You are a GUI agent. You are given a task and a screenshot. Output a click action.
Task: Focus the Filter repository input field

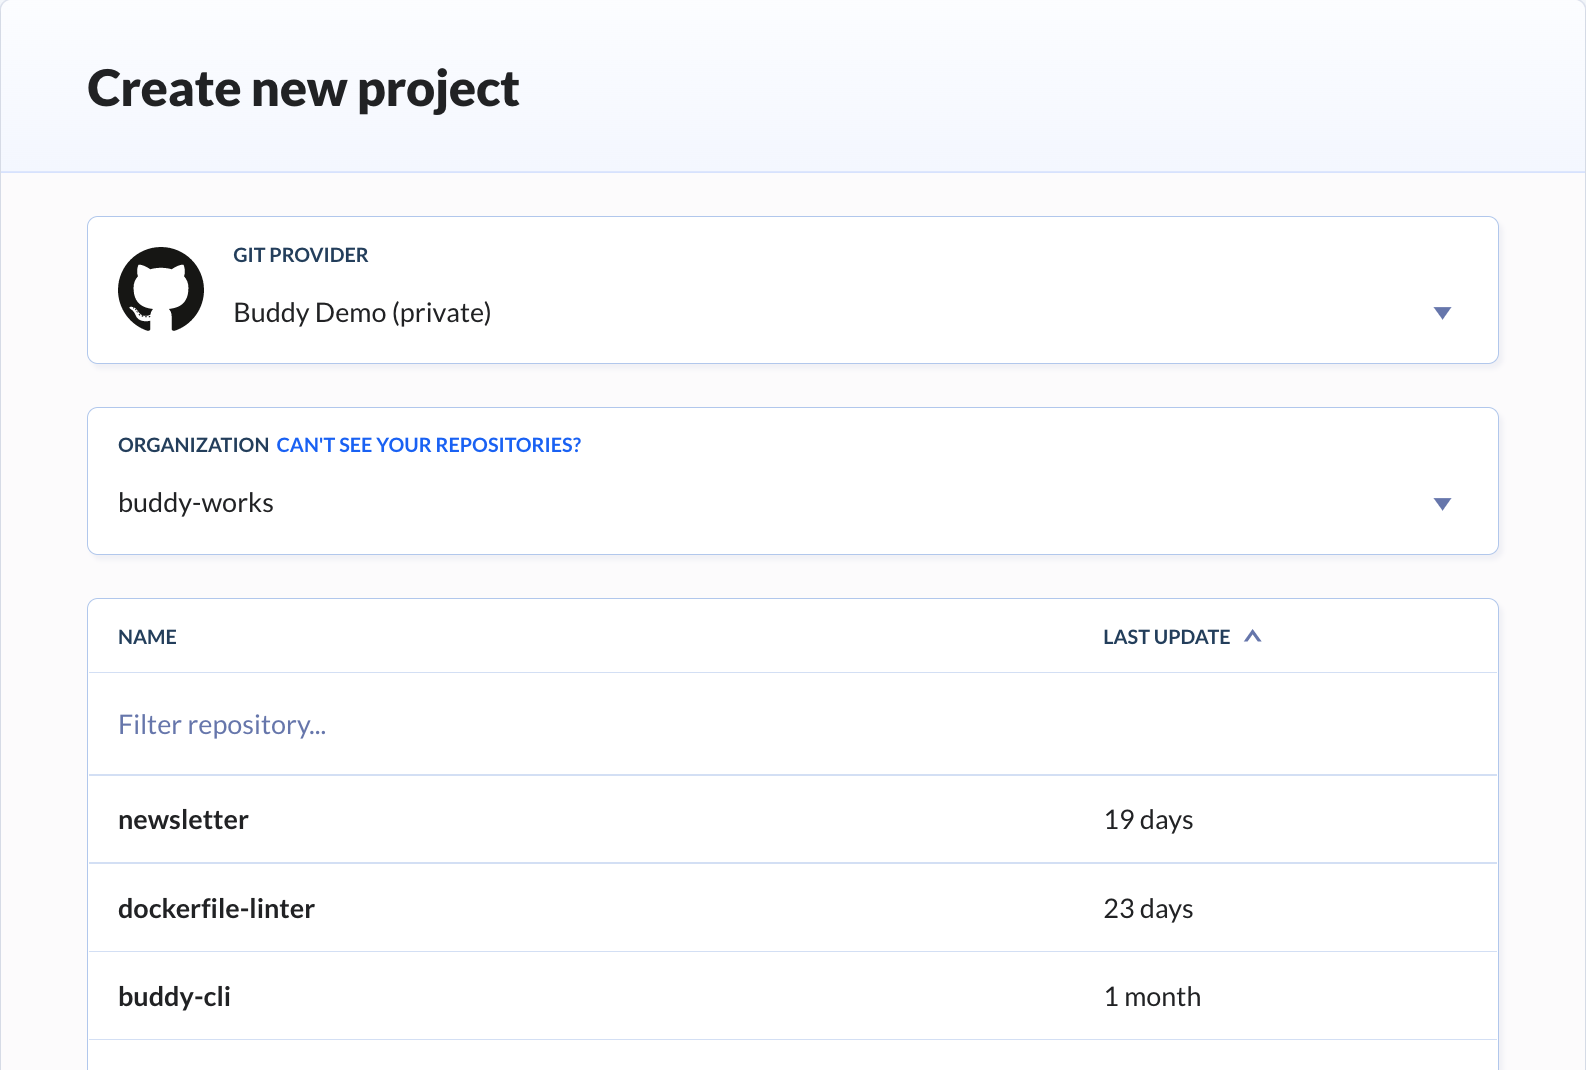tap(792, 724)
